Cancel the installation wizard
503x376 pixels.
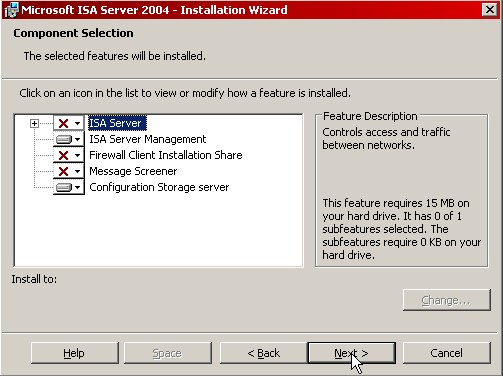click(x=447, y=353)
